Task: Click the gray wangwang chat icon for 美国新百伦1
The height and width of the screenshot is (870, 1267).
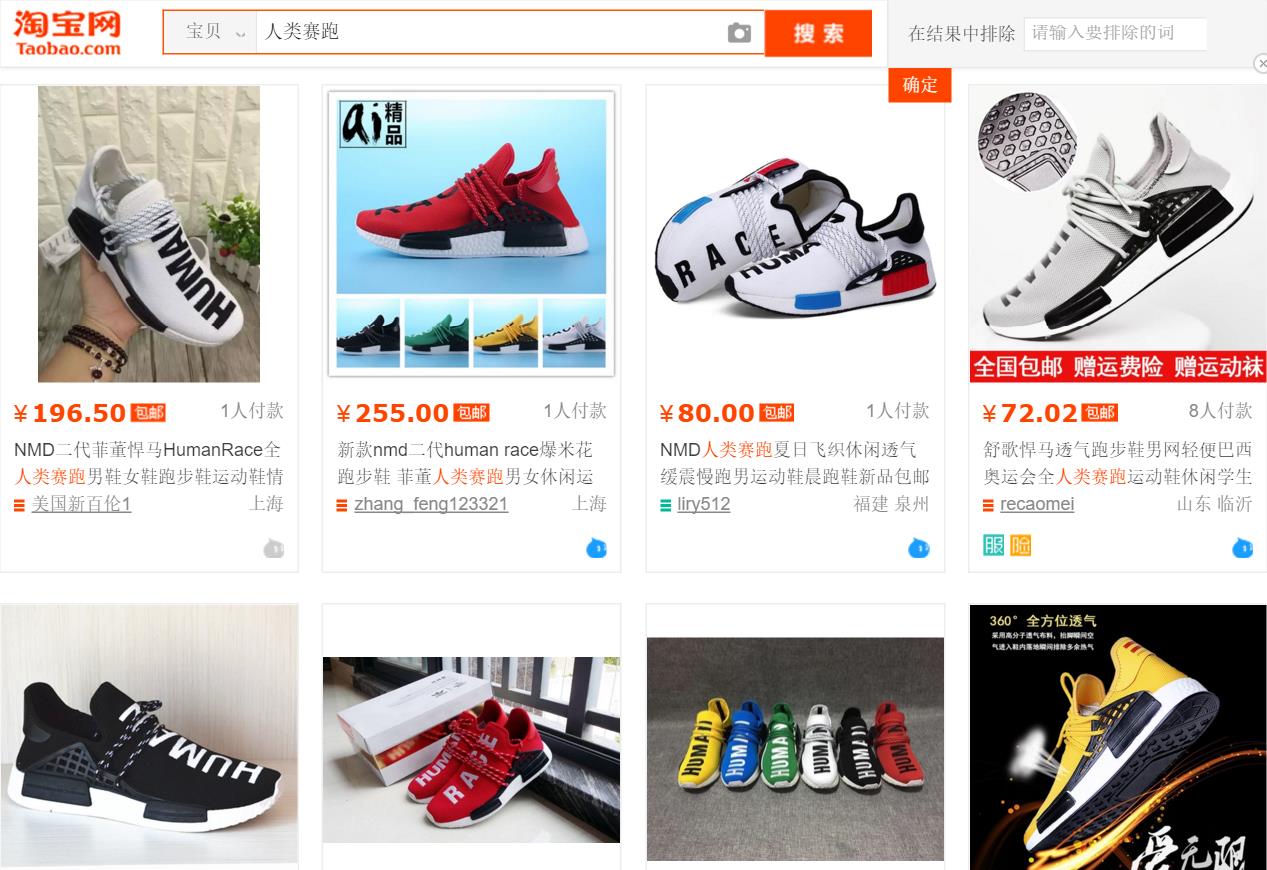Action: click(273, 548)
